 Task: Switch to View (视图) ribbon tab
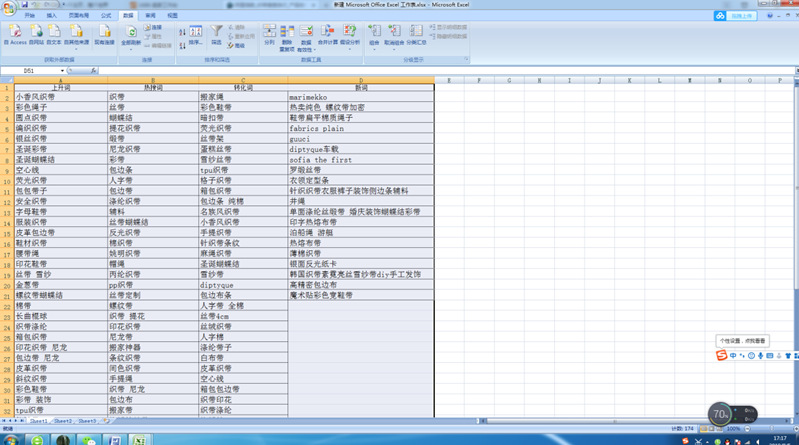173,16
